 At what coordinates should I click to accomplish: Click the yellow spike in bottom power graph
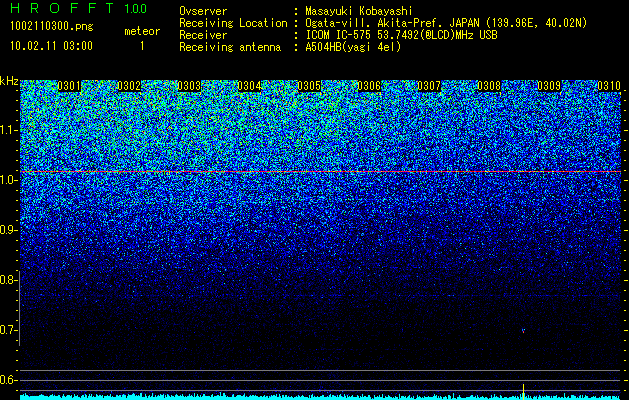523,391
